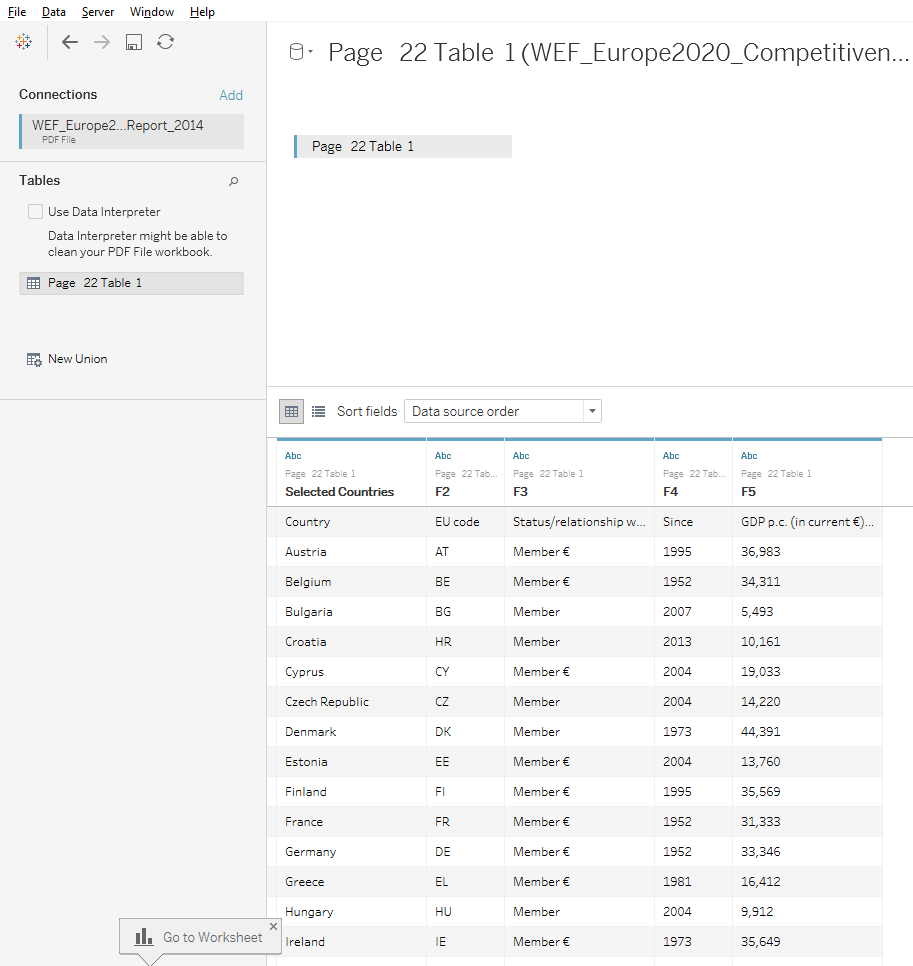Open the Server menu

(97, 11)
